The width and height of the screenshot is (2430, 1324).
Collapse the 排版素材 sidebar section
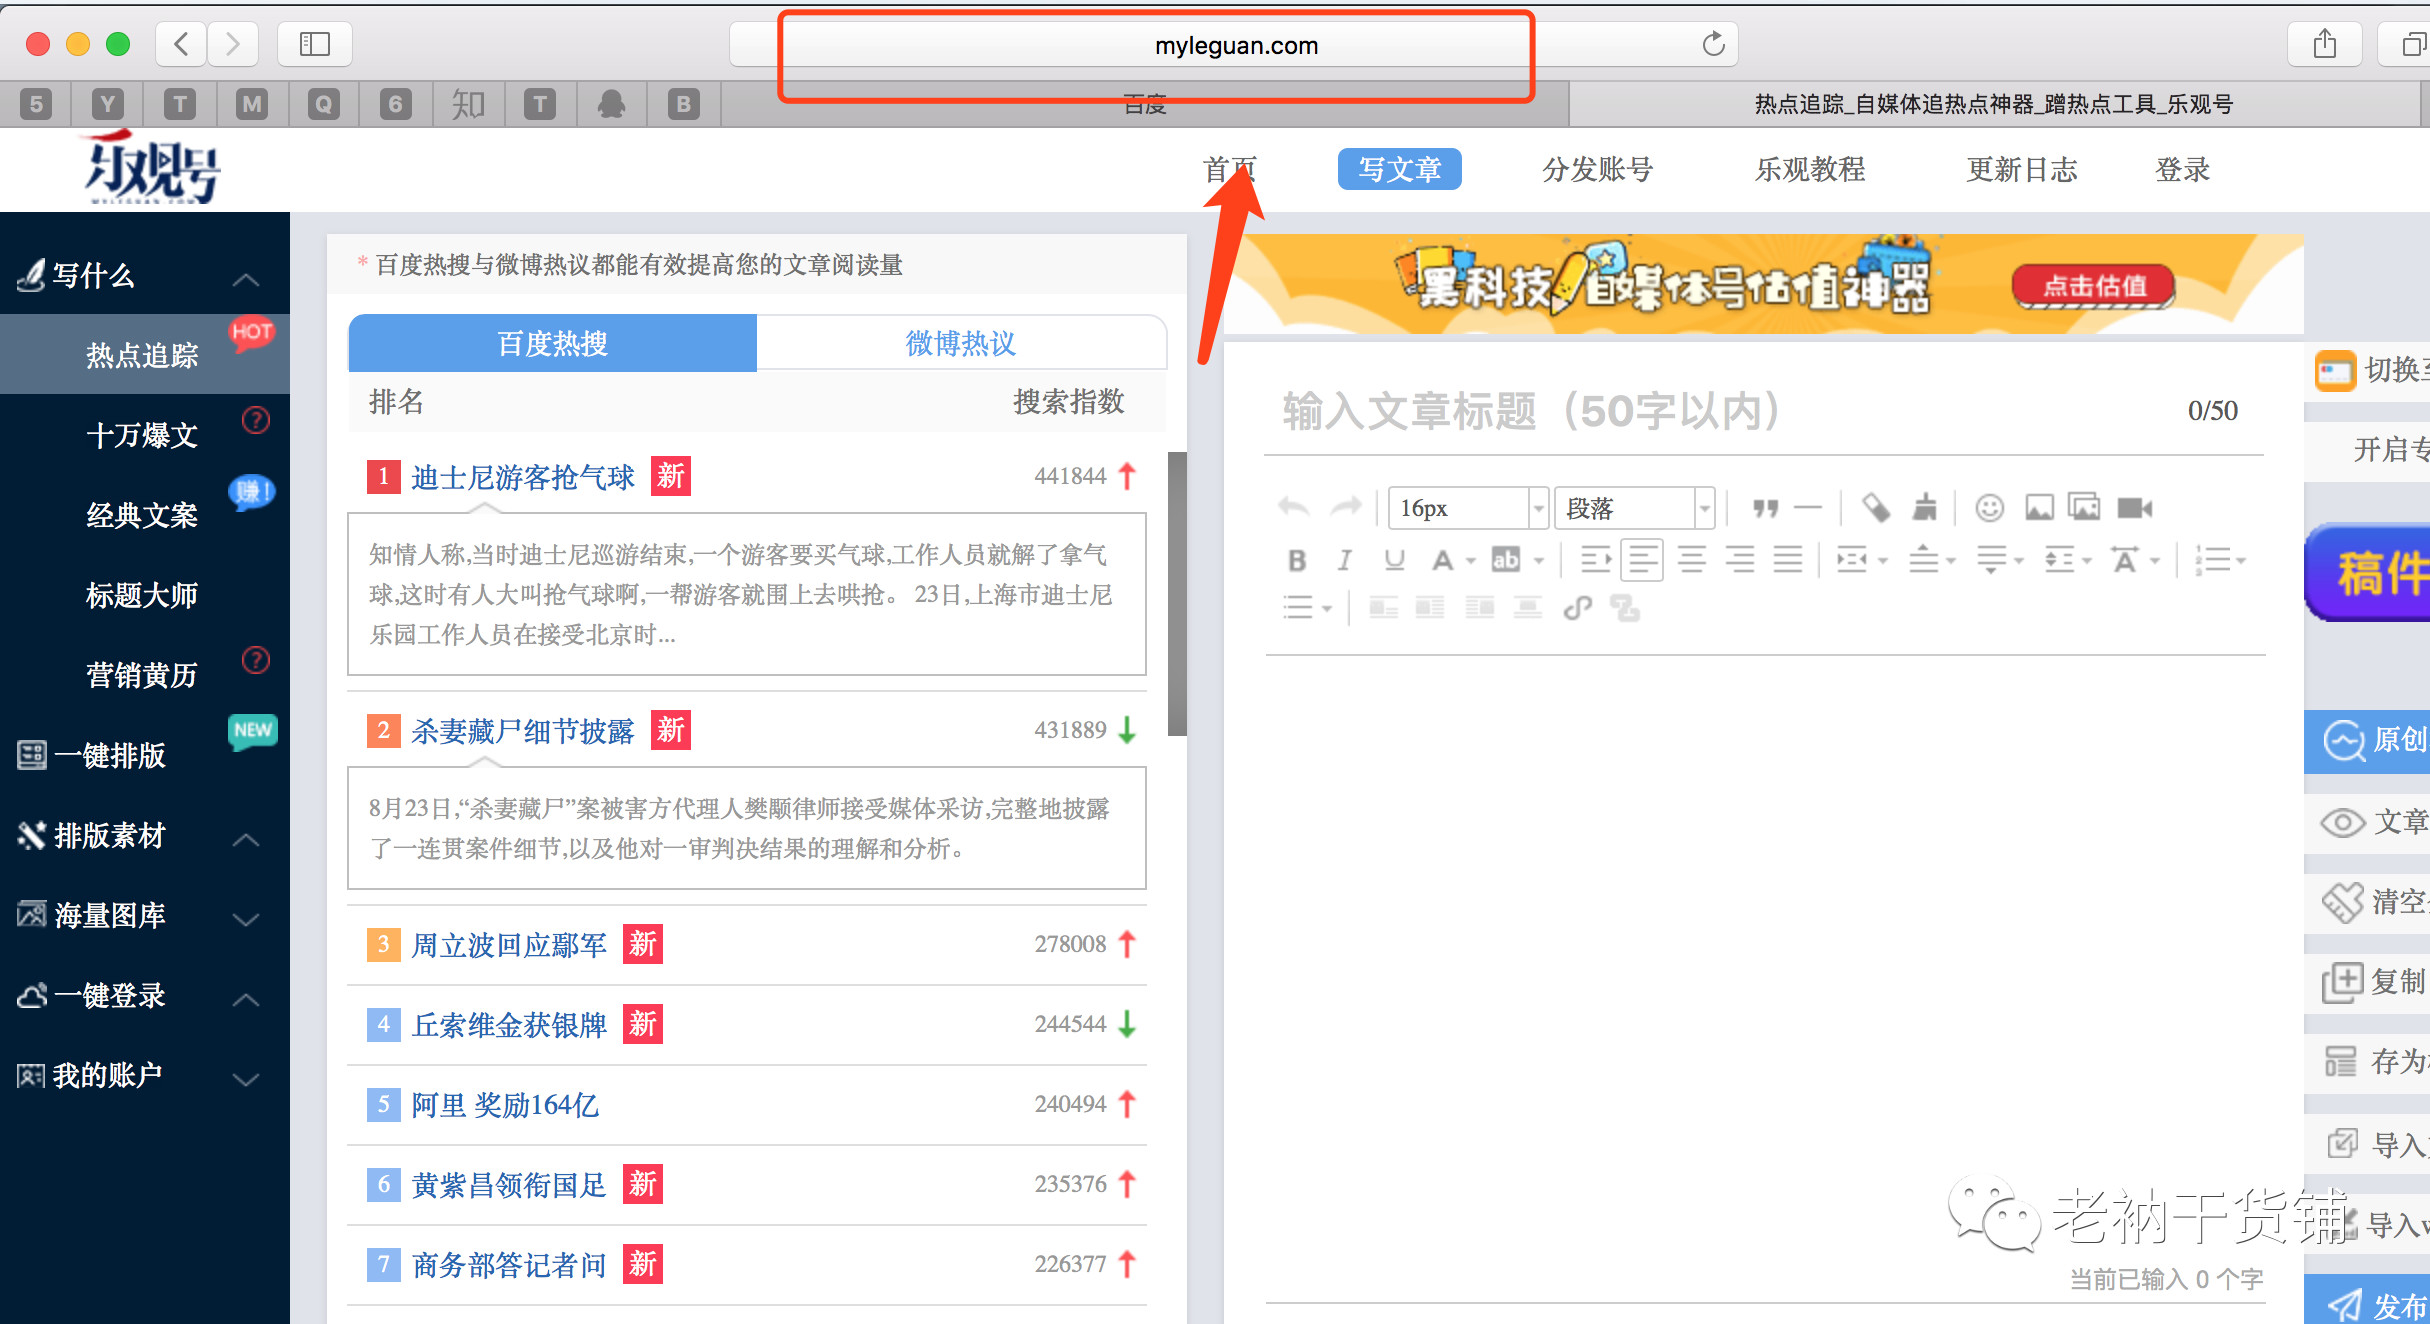click(246, 839)
